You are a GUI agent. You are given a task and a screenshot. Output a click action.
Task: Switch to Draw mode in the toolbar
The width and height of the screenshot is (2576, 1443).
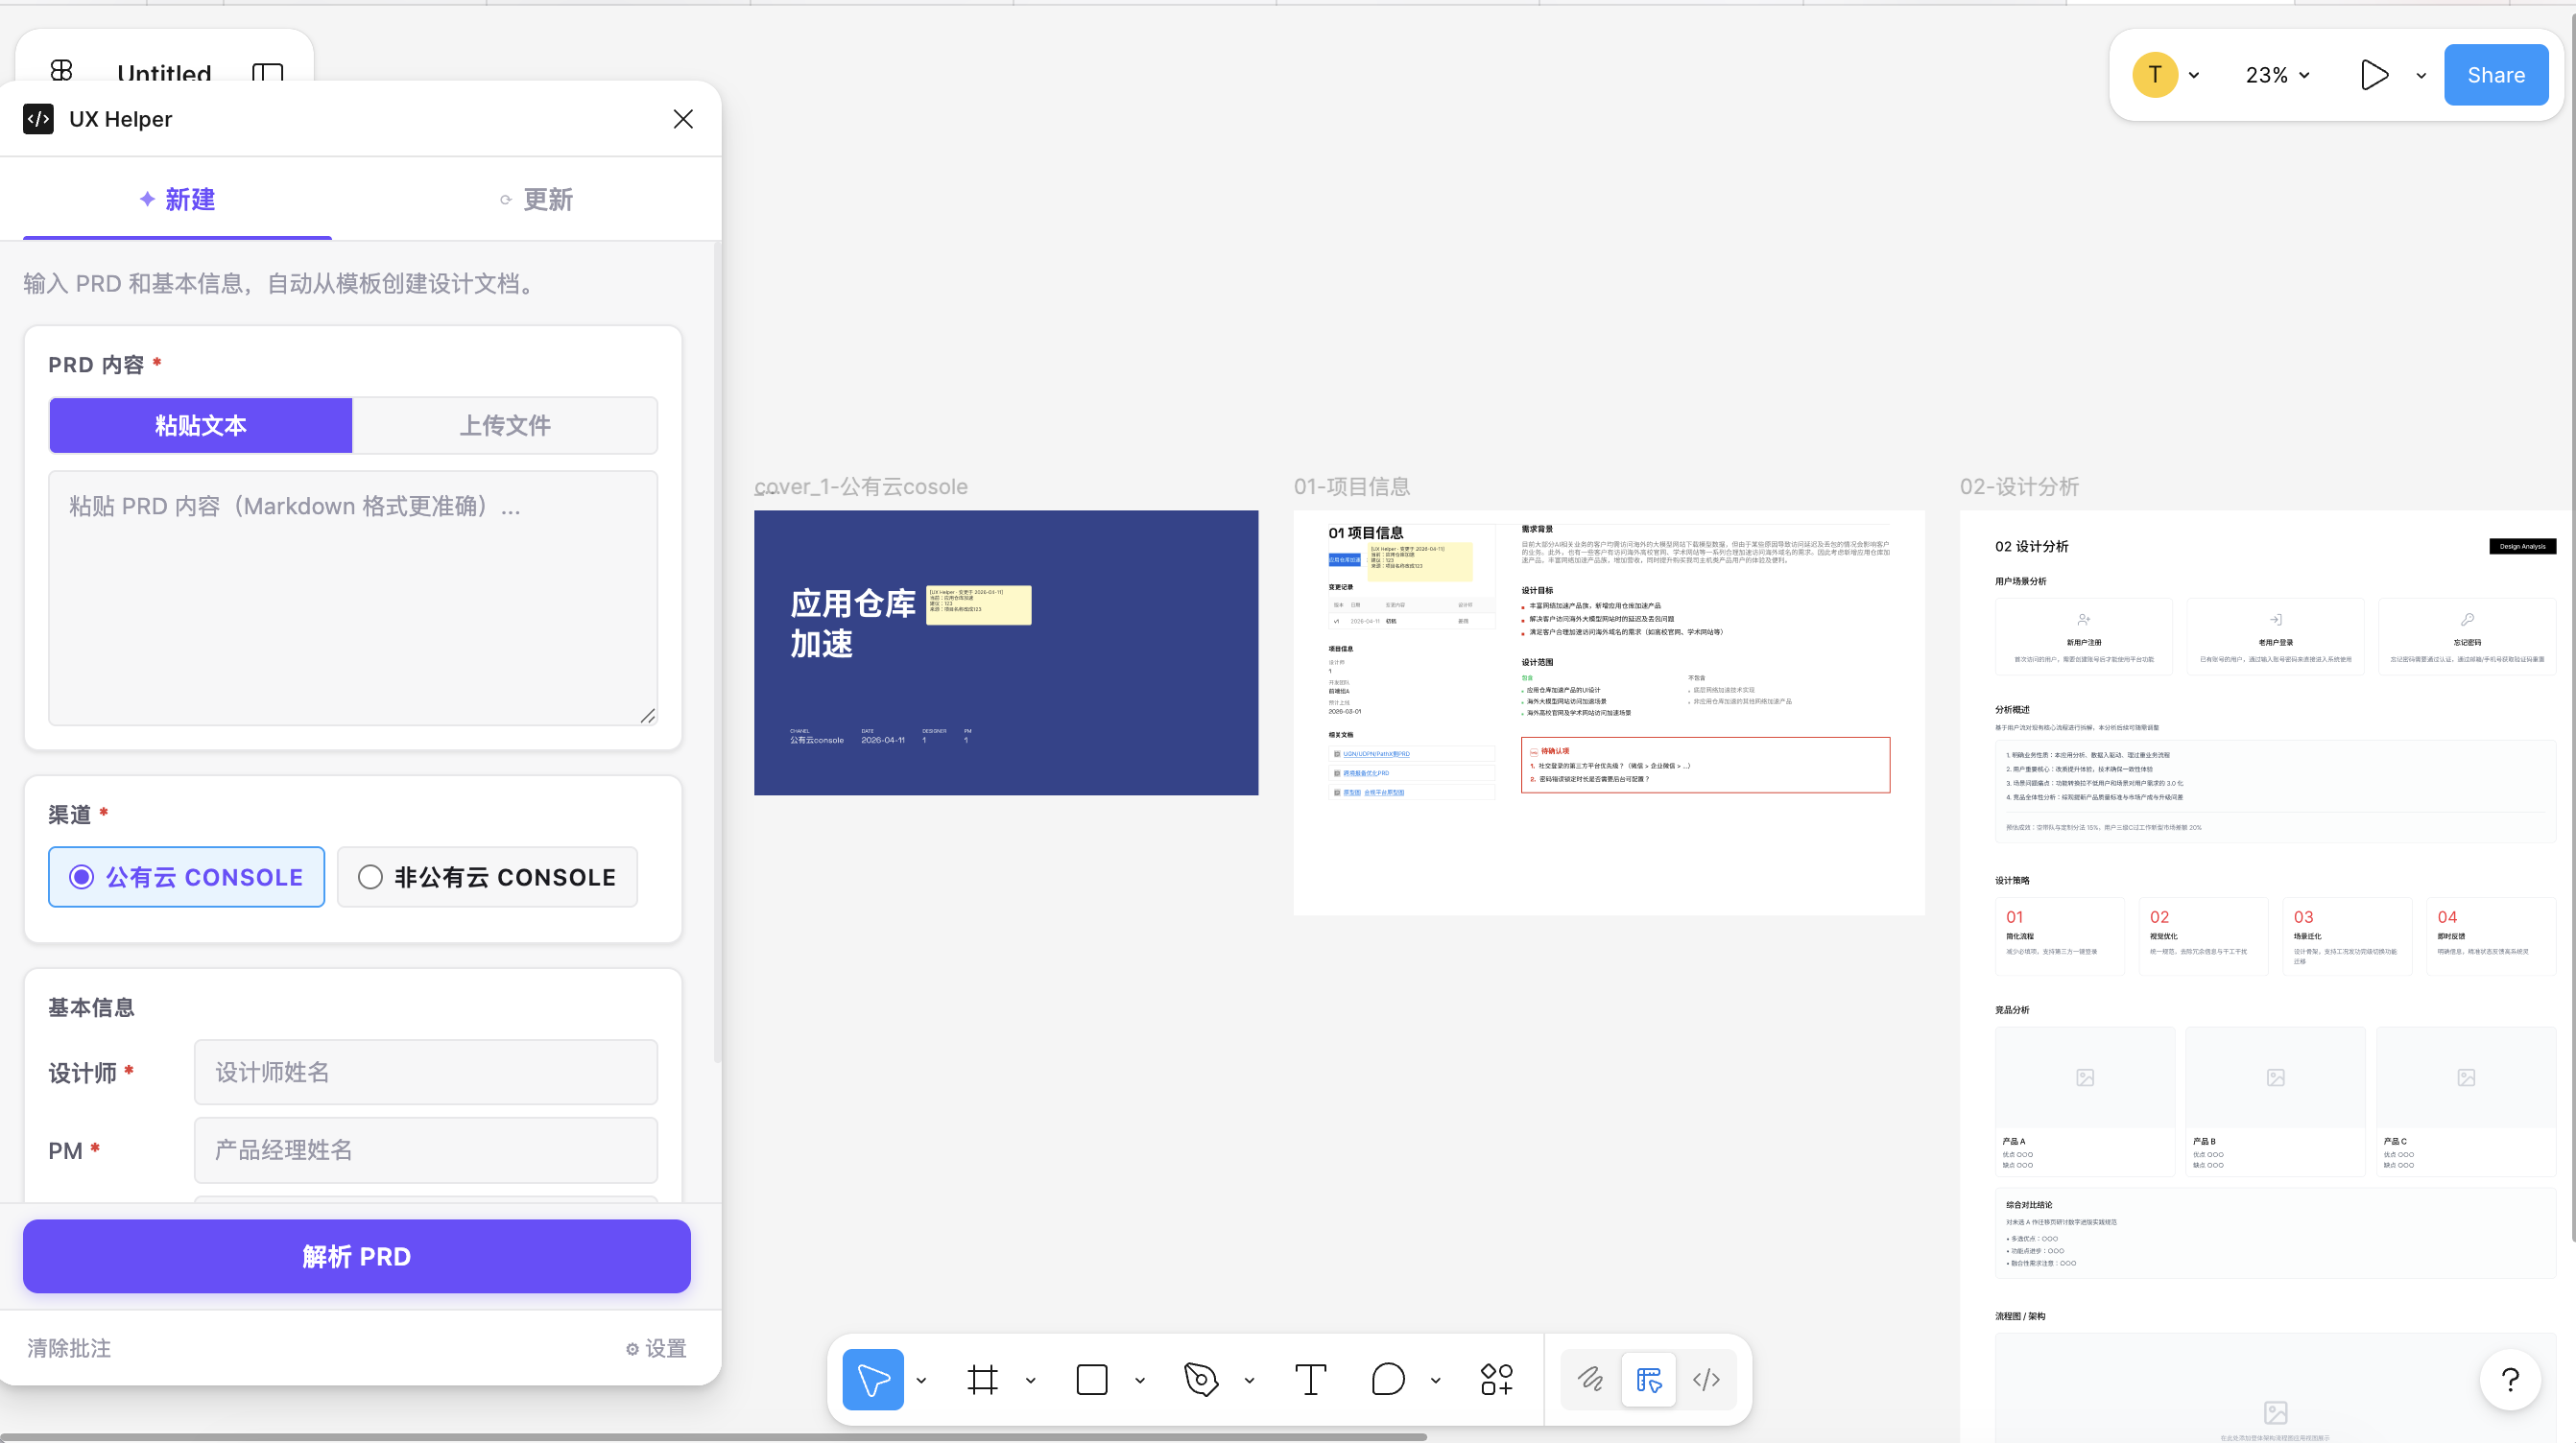point(1590,1380)
